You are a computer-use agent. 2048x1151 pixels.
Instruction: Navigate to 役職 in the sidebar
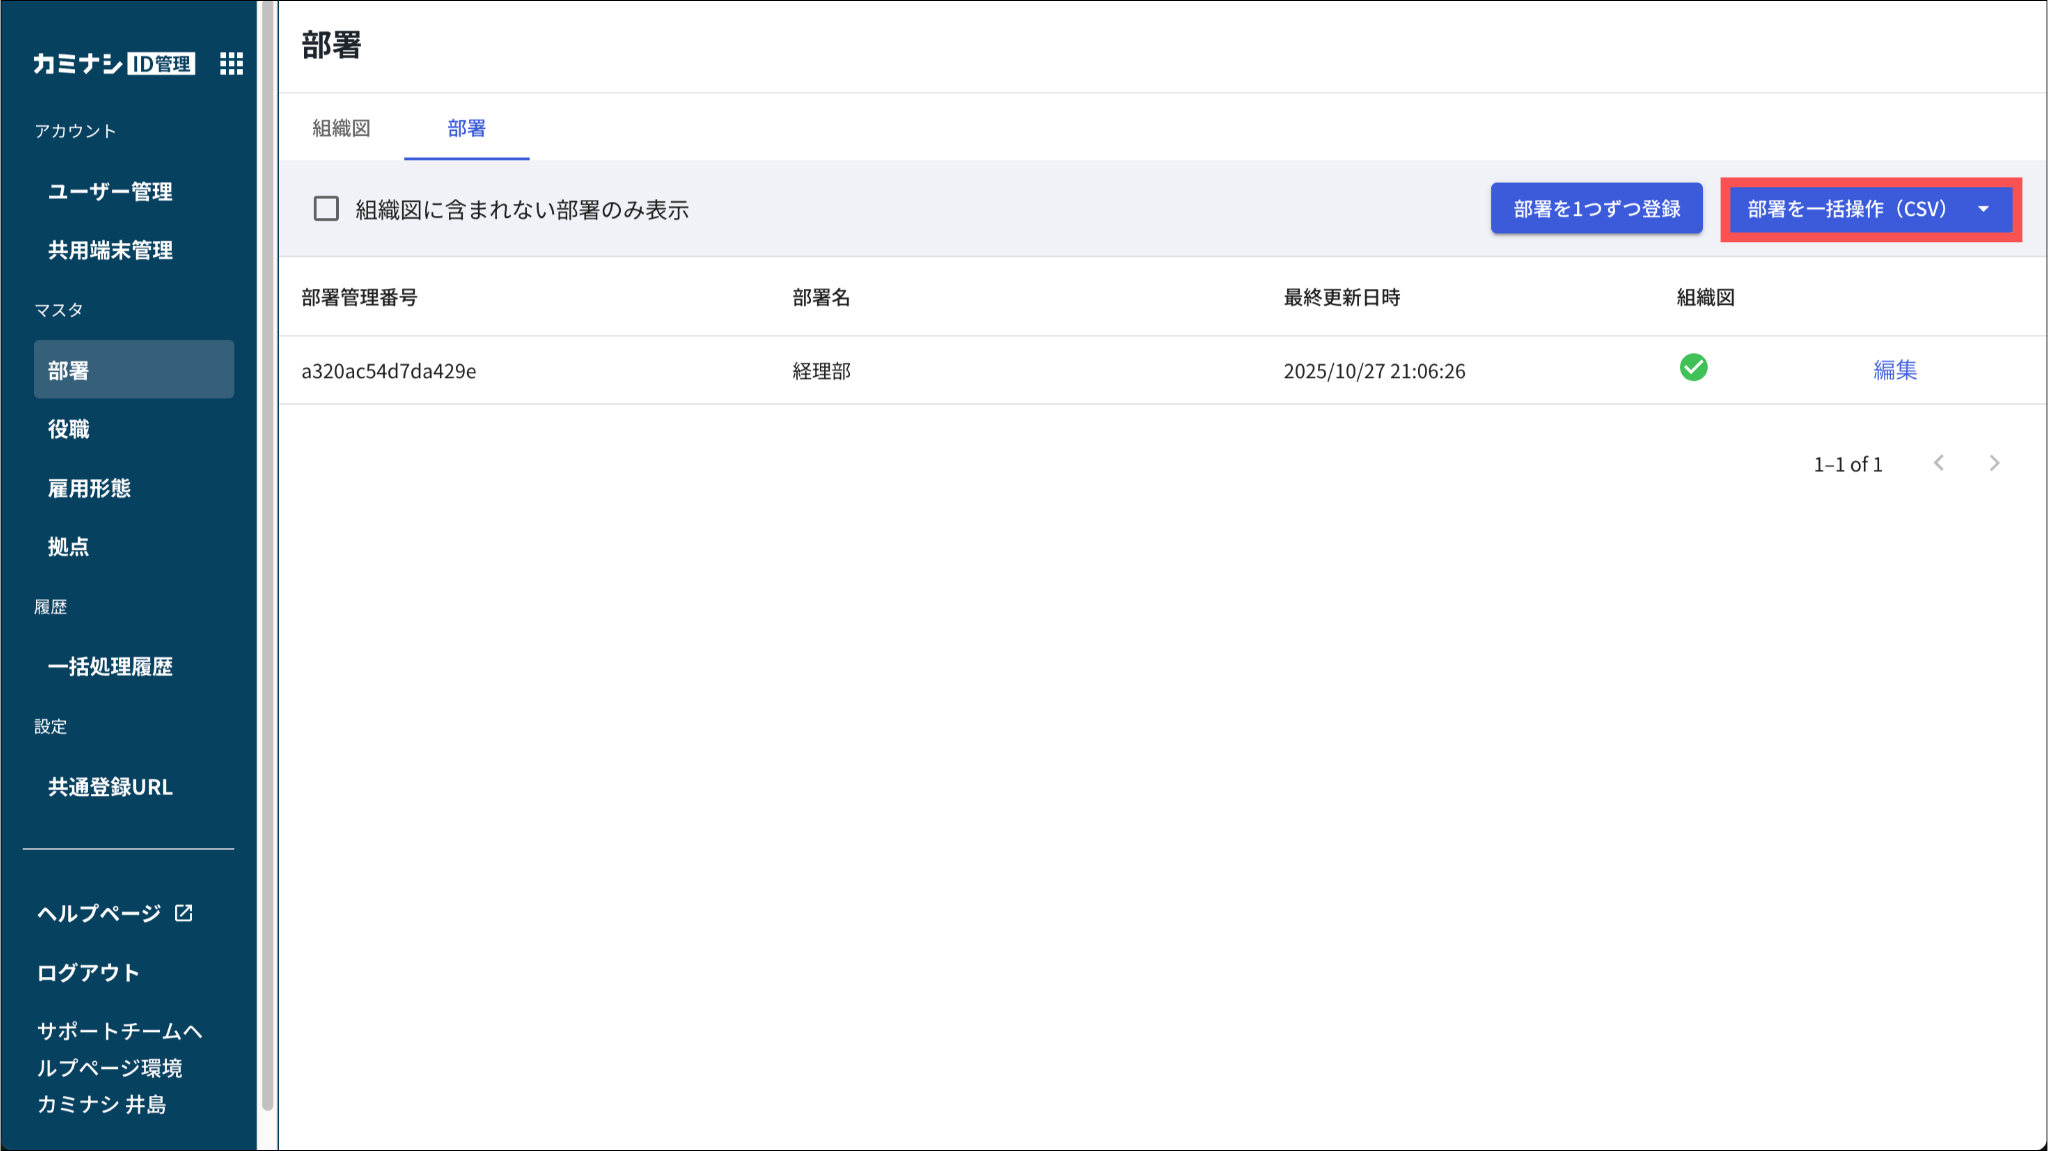click(x=69, y=429)
